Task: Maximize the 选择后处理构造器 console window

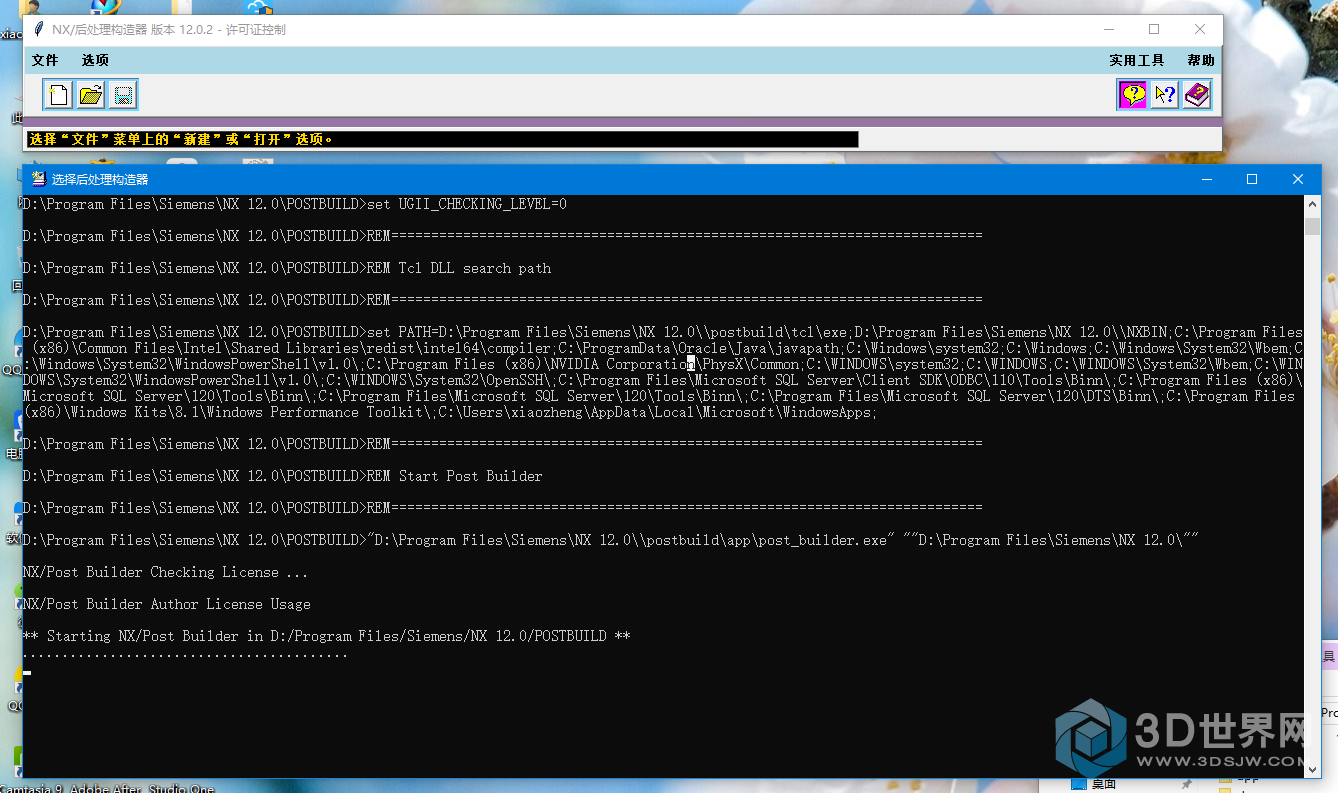Action: [1252, 179]
